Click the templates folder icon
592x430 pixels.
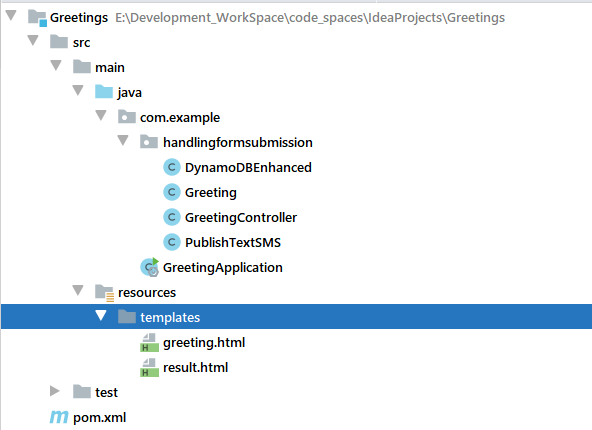point(126,316)
